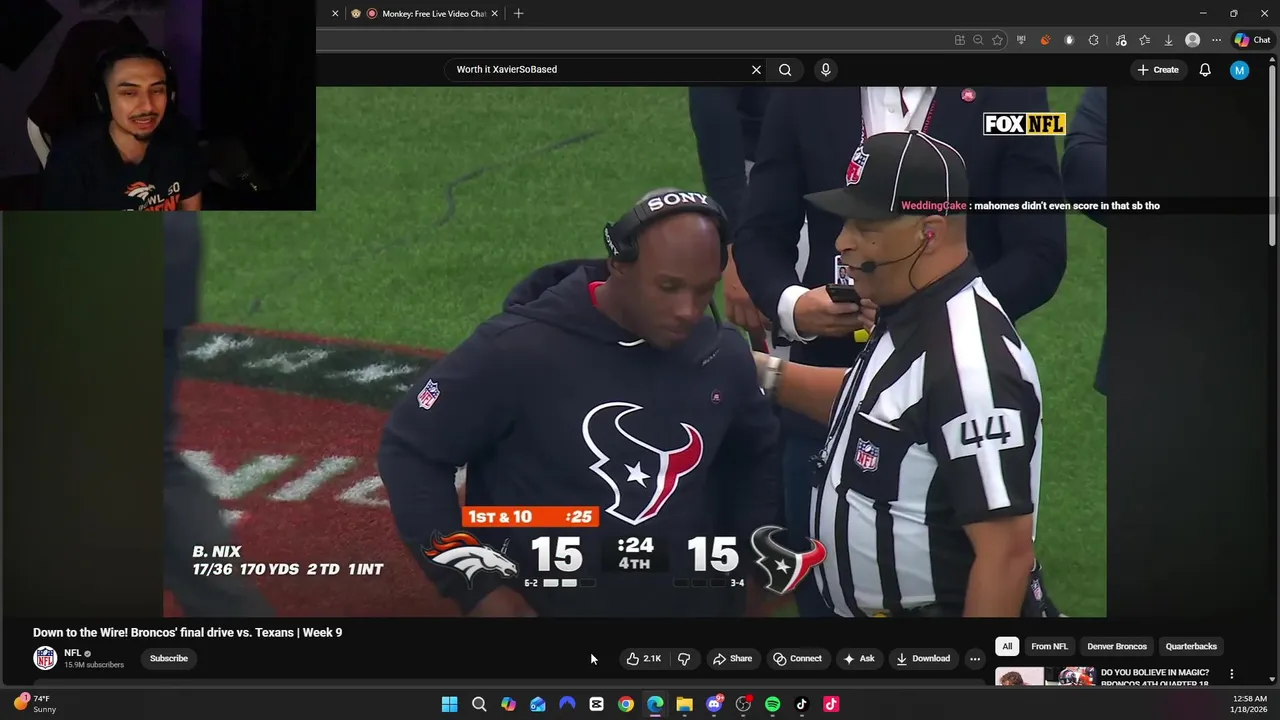Open options for the Do You Believe in Magic video
1280x720 pixels.
[1232, 674]
